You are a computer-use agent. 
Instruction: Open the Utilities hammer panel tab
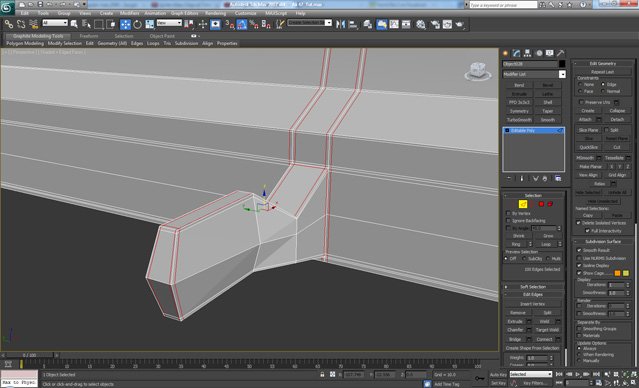point(561,53)
